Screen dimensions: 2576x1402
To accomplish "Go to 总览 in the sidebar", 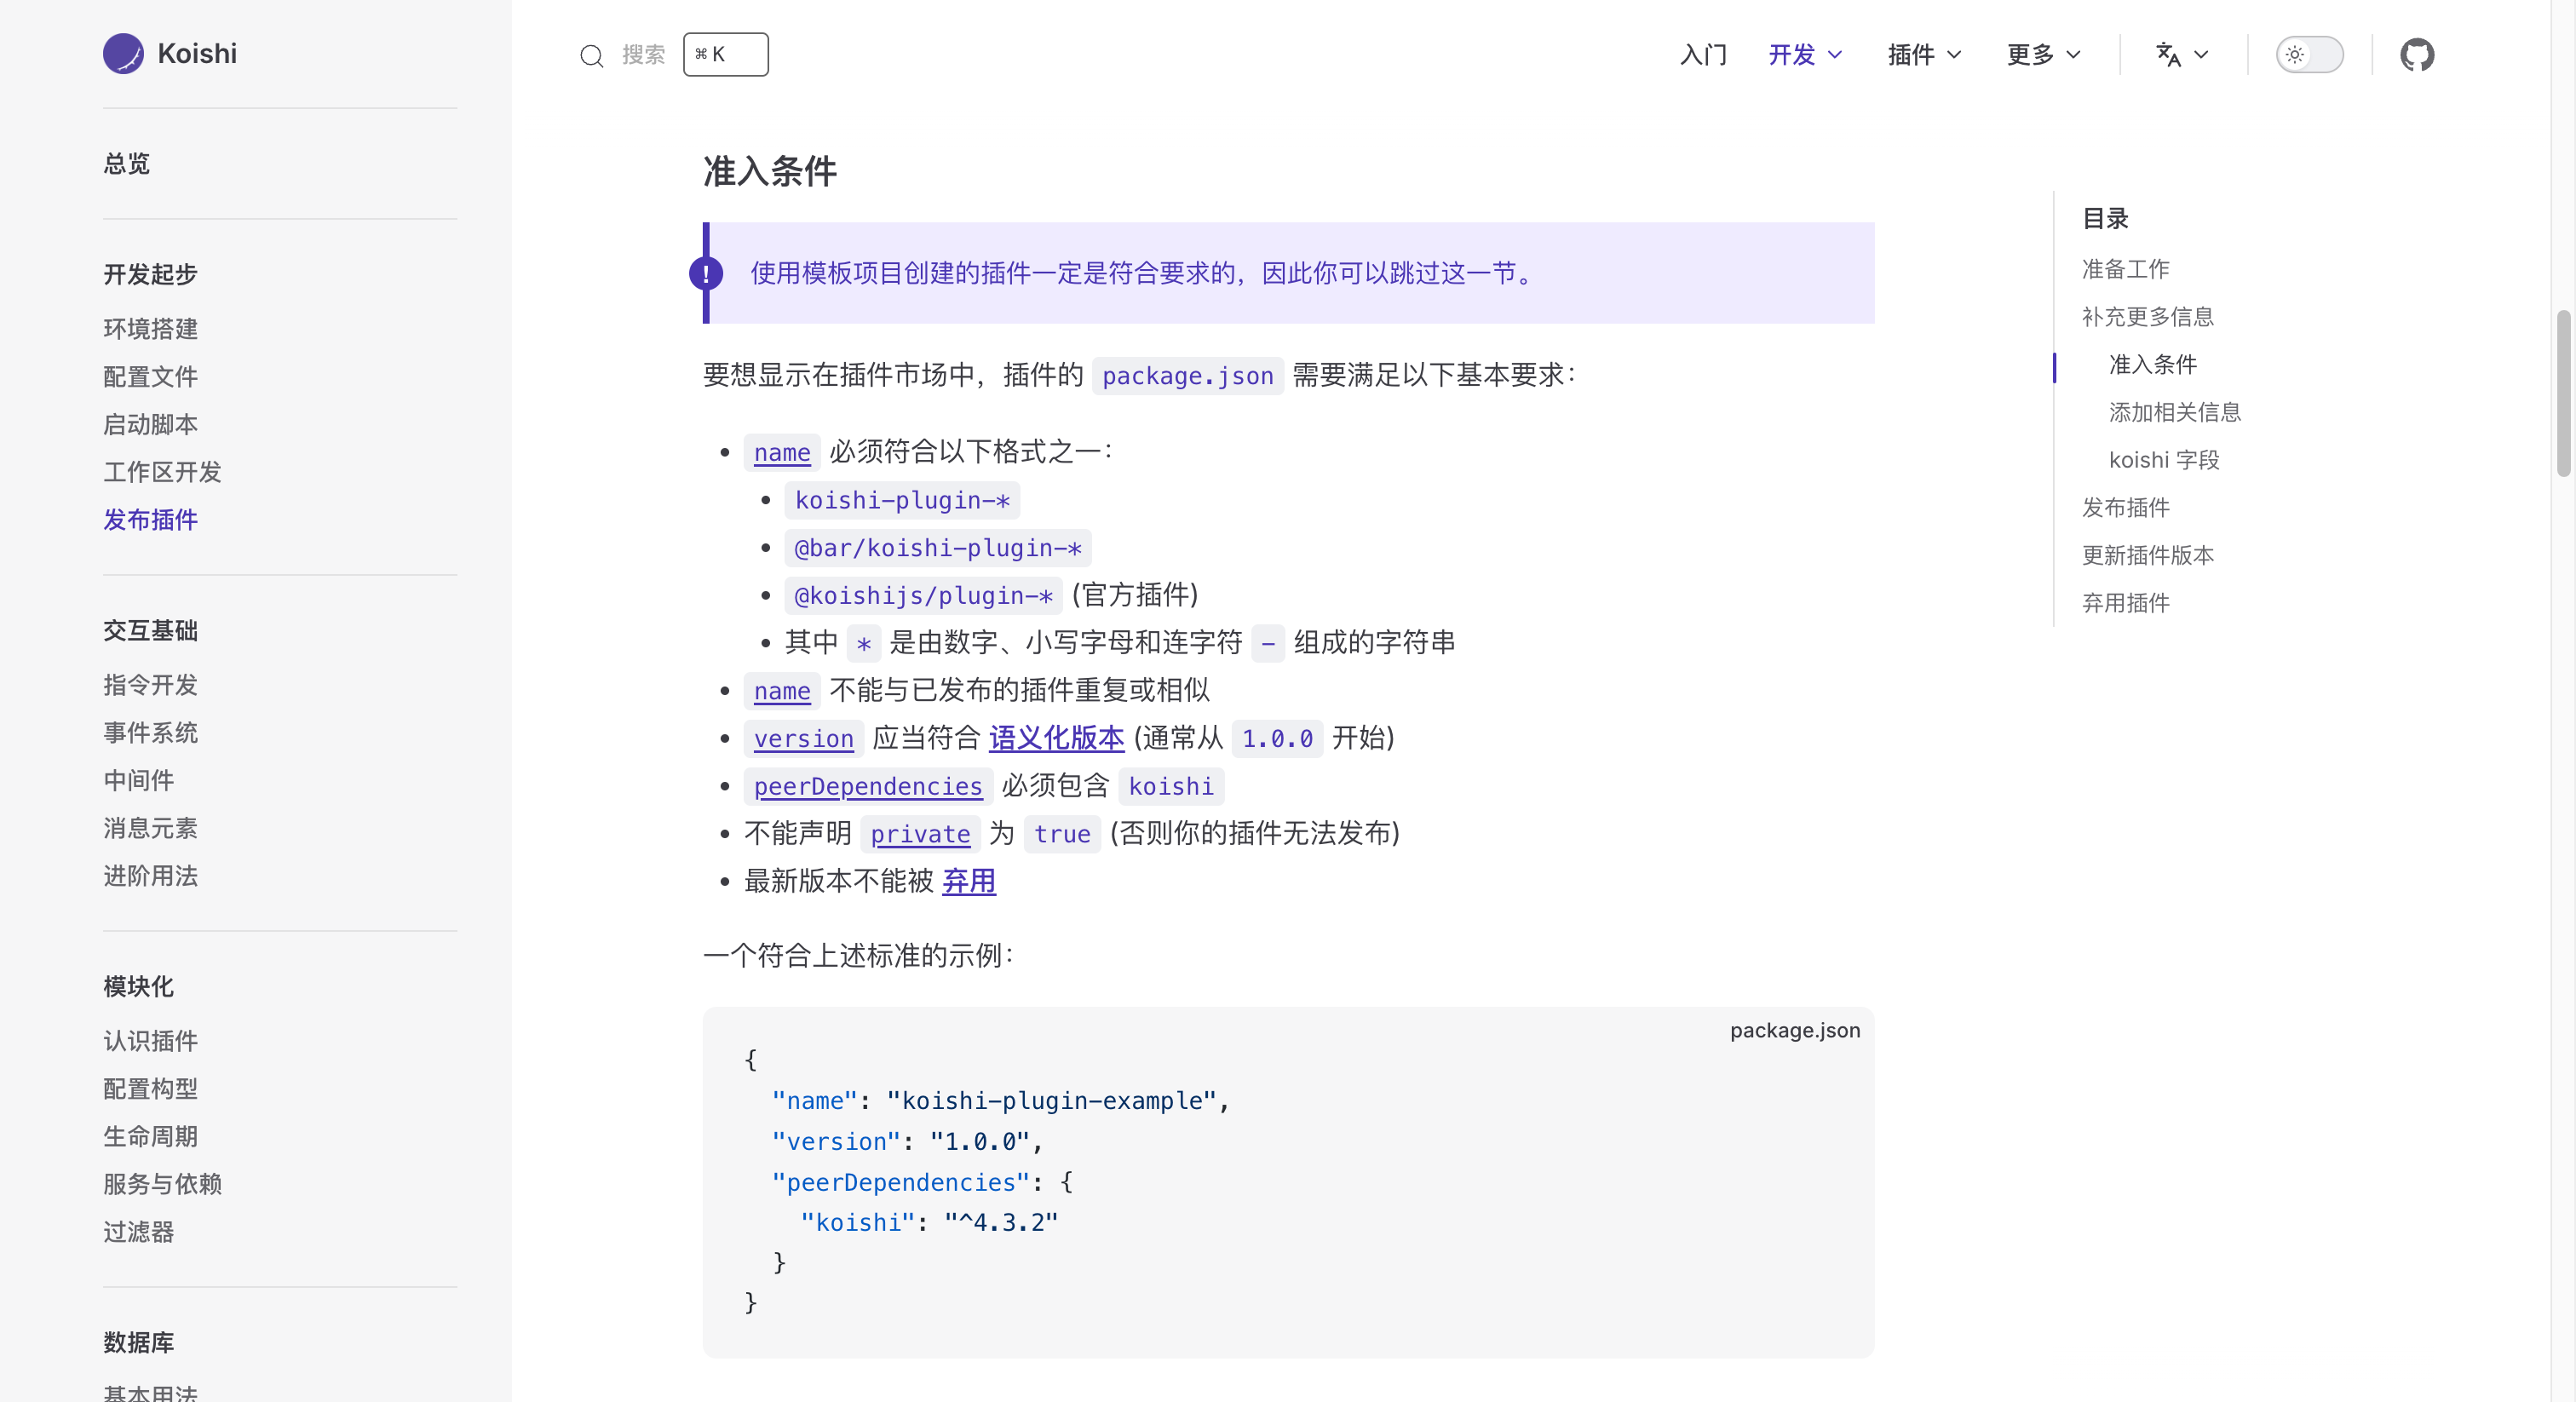I will click(127, 163).
